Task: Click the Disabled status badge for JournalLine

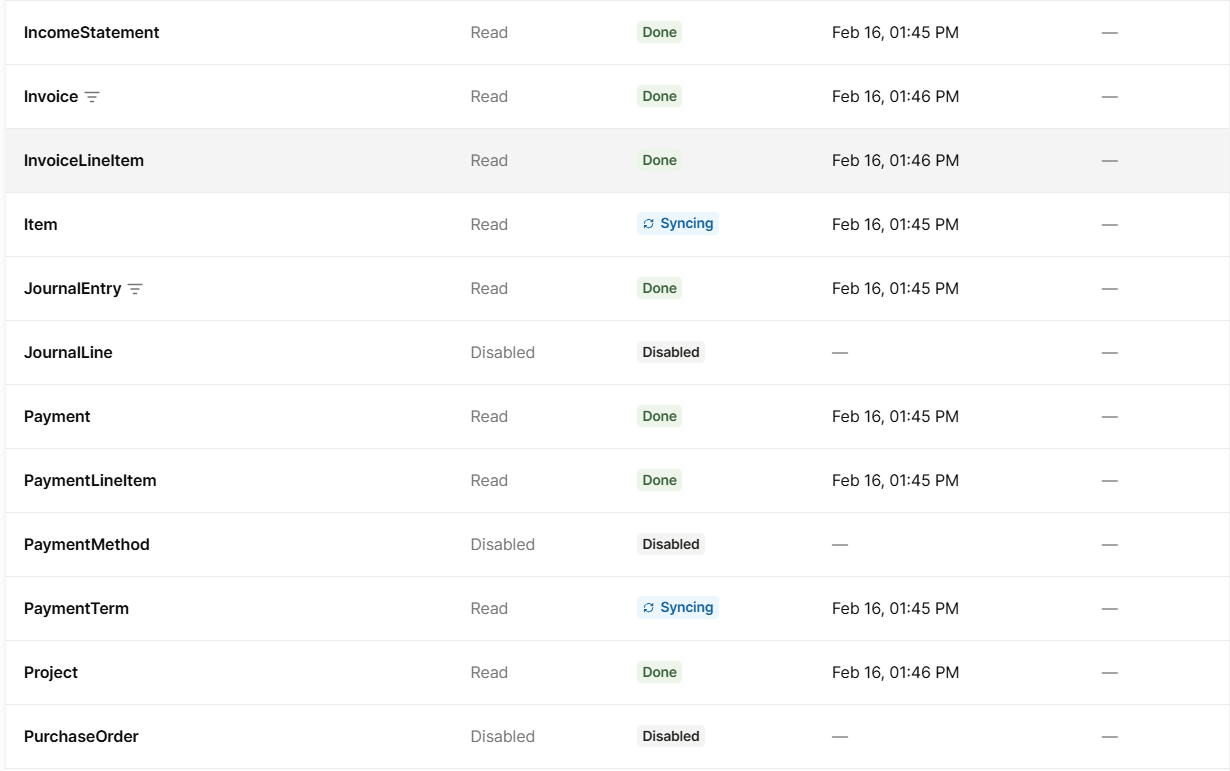Action: pos(671,352)
